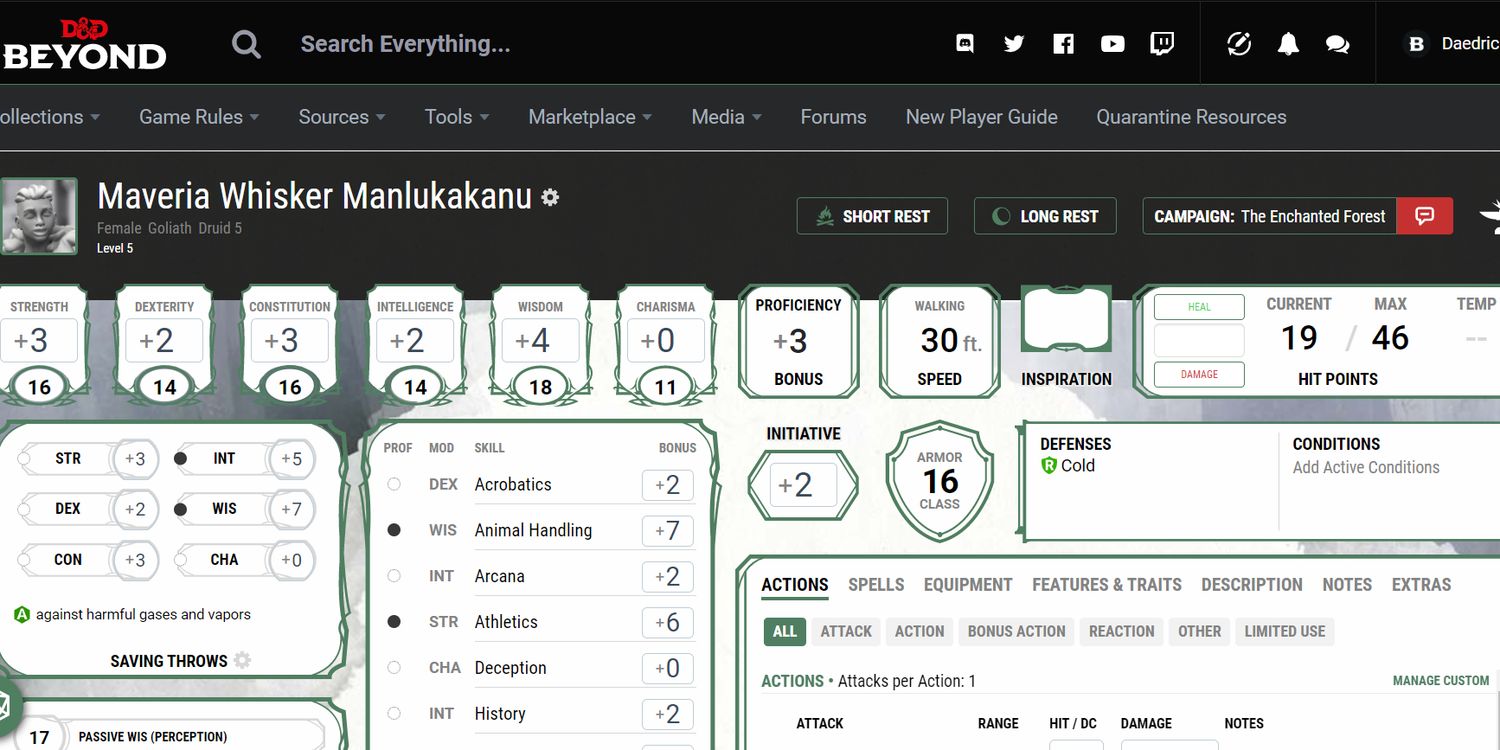Click the red campaign chat icon
The image size is (1500, 750).
[1425, 216]
